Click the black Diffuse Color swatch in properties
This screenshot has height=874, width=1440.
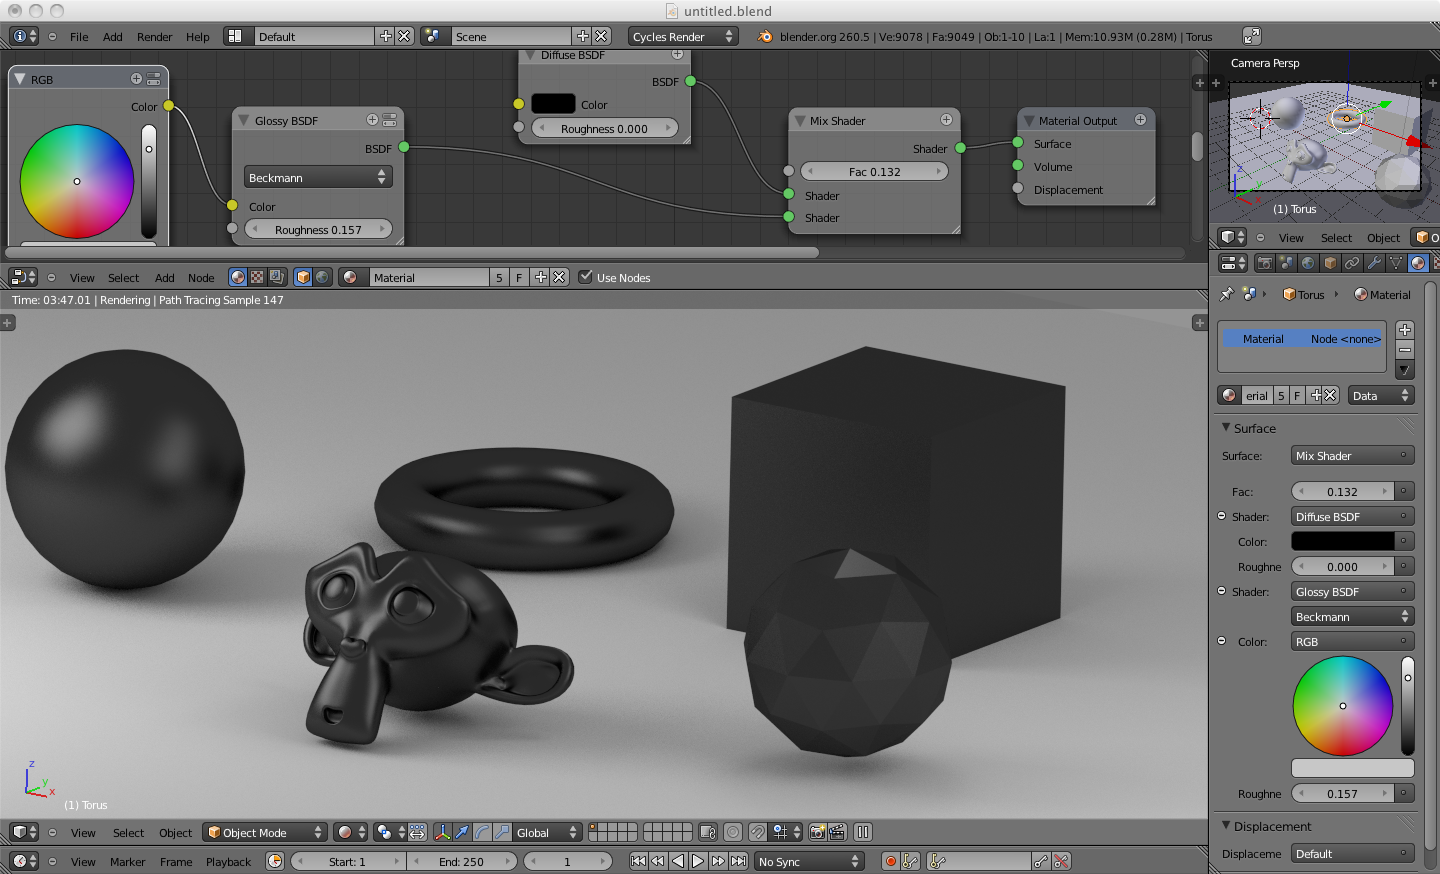point(1342,541)
